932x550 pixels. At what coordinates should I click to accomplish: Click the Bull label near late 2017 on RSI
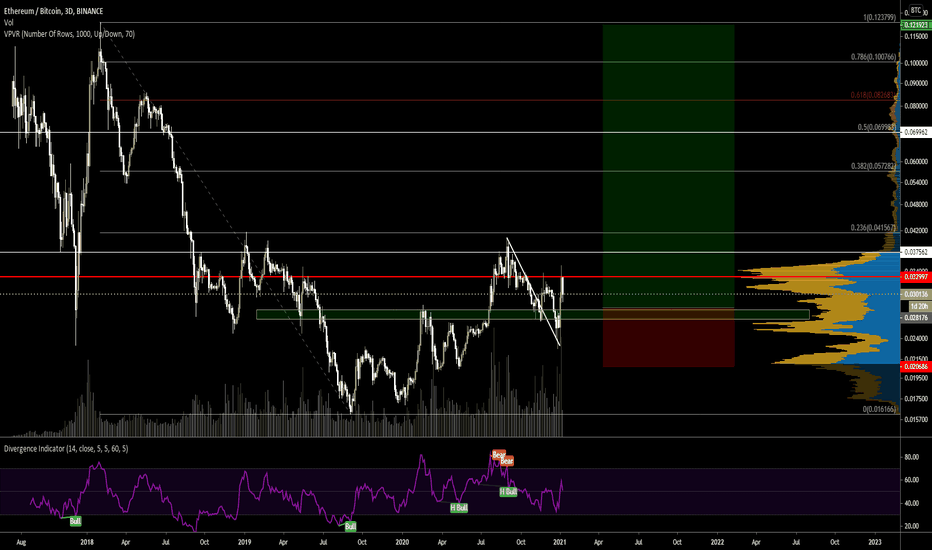point(75,521)
